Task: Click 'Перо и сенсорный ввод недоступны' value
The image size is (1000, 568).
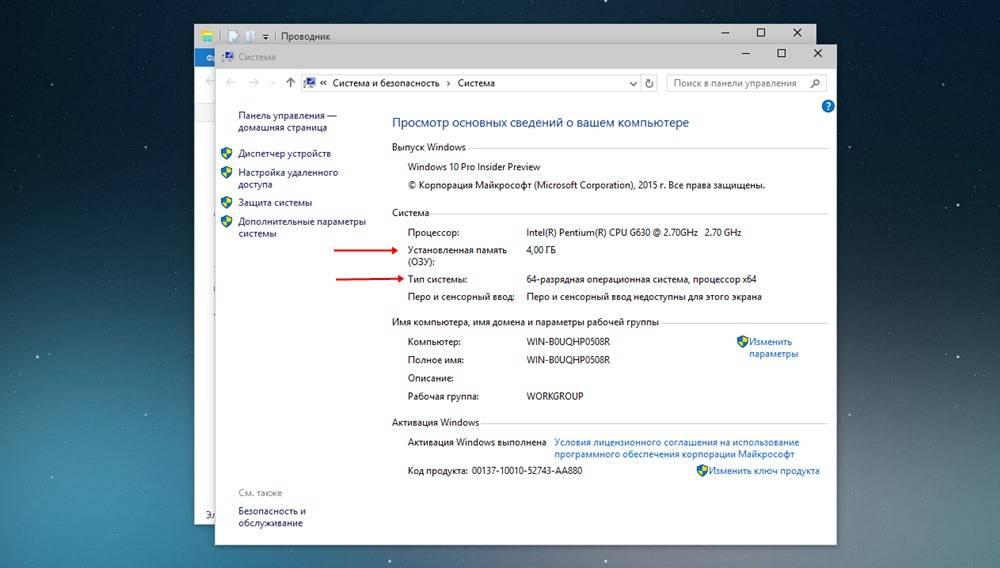Action: click(x=644, y=296)
